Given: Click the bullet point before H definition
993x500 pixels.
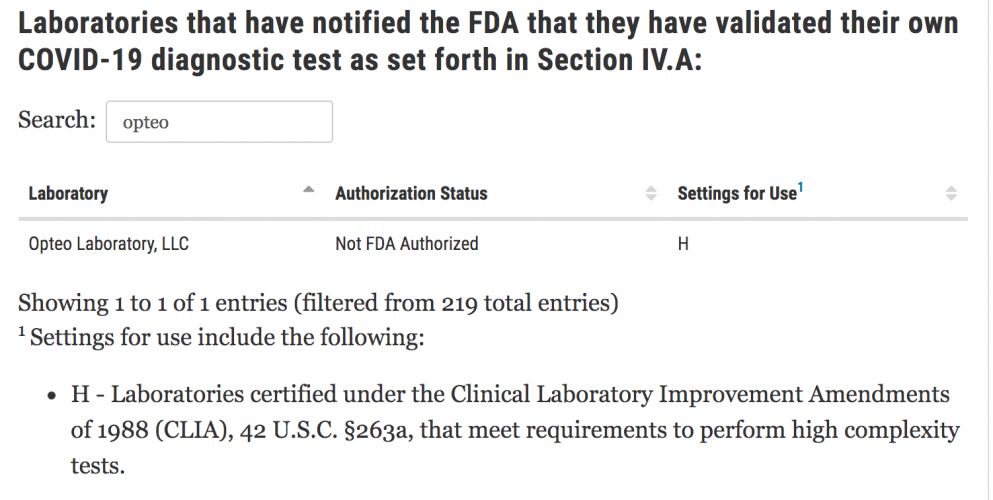Looking at the screenshot, I should click(53, 395).
